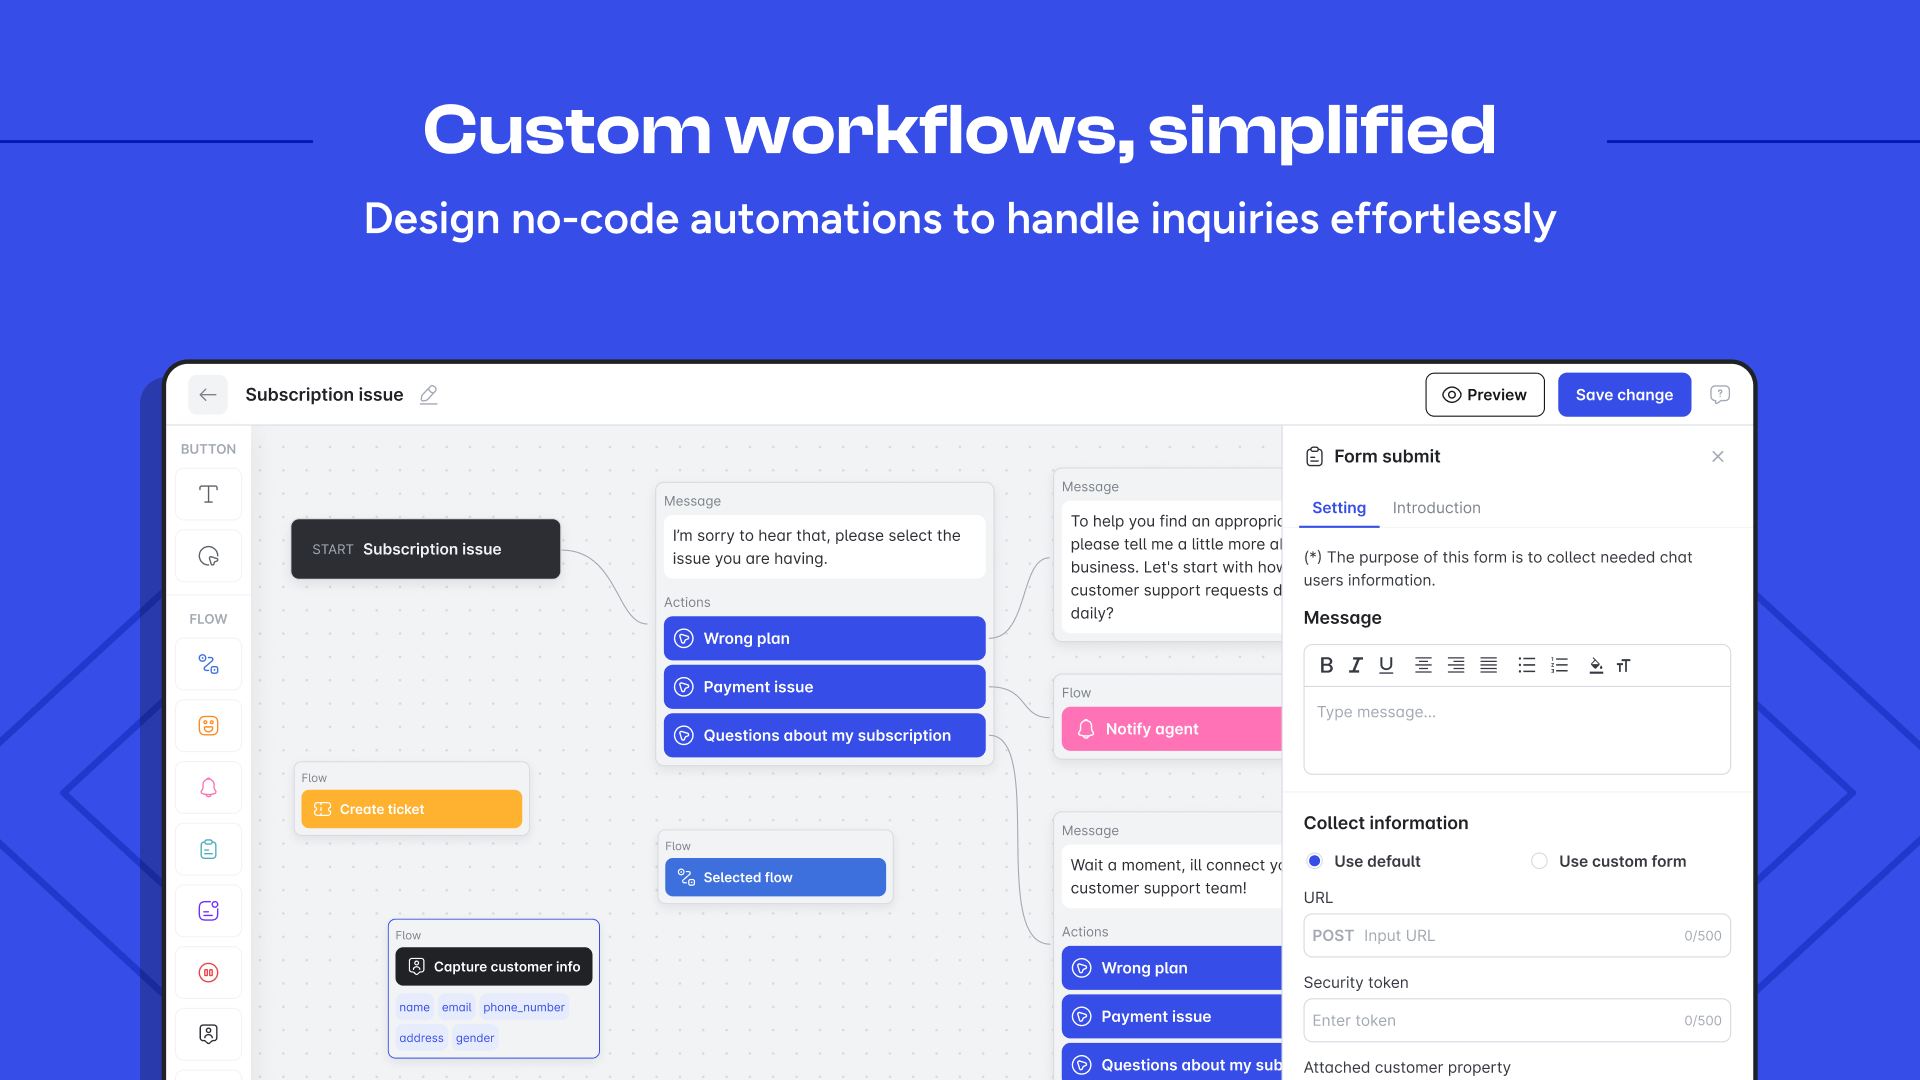Click the Bold formatting icon in Message editor
Image resolution: width=1920 pixels, height=1080 pixels.
1325,663
